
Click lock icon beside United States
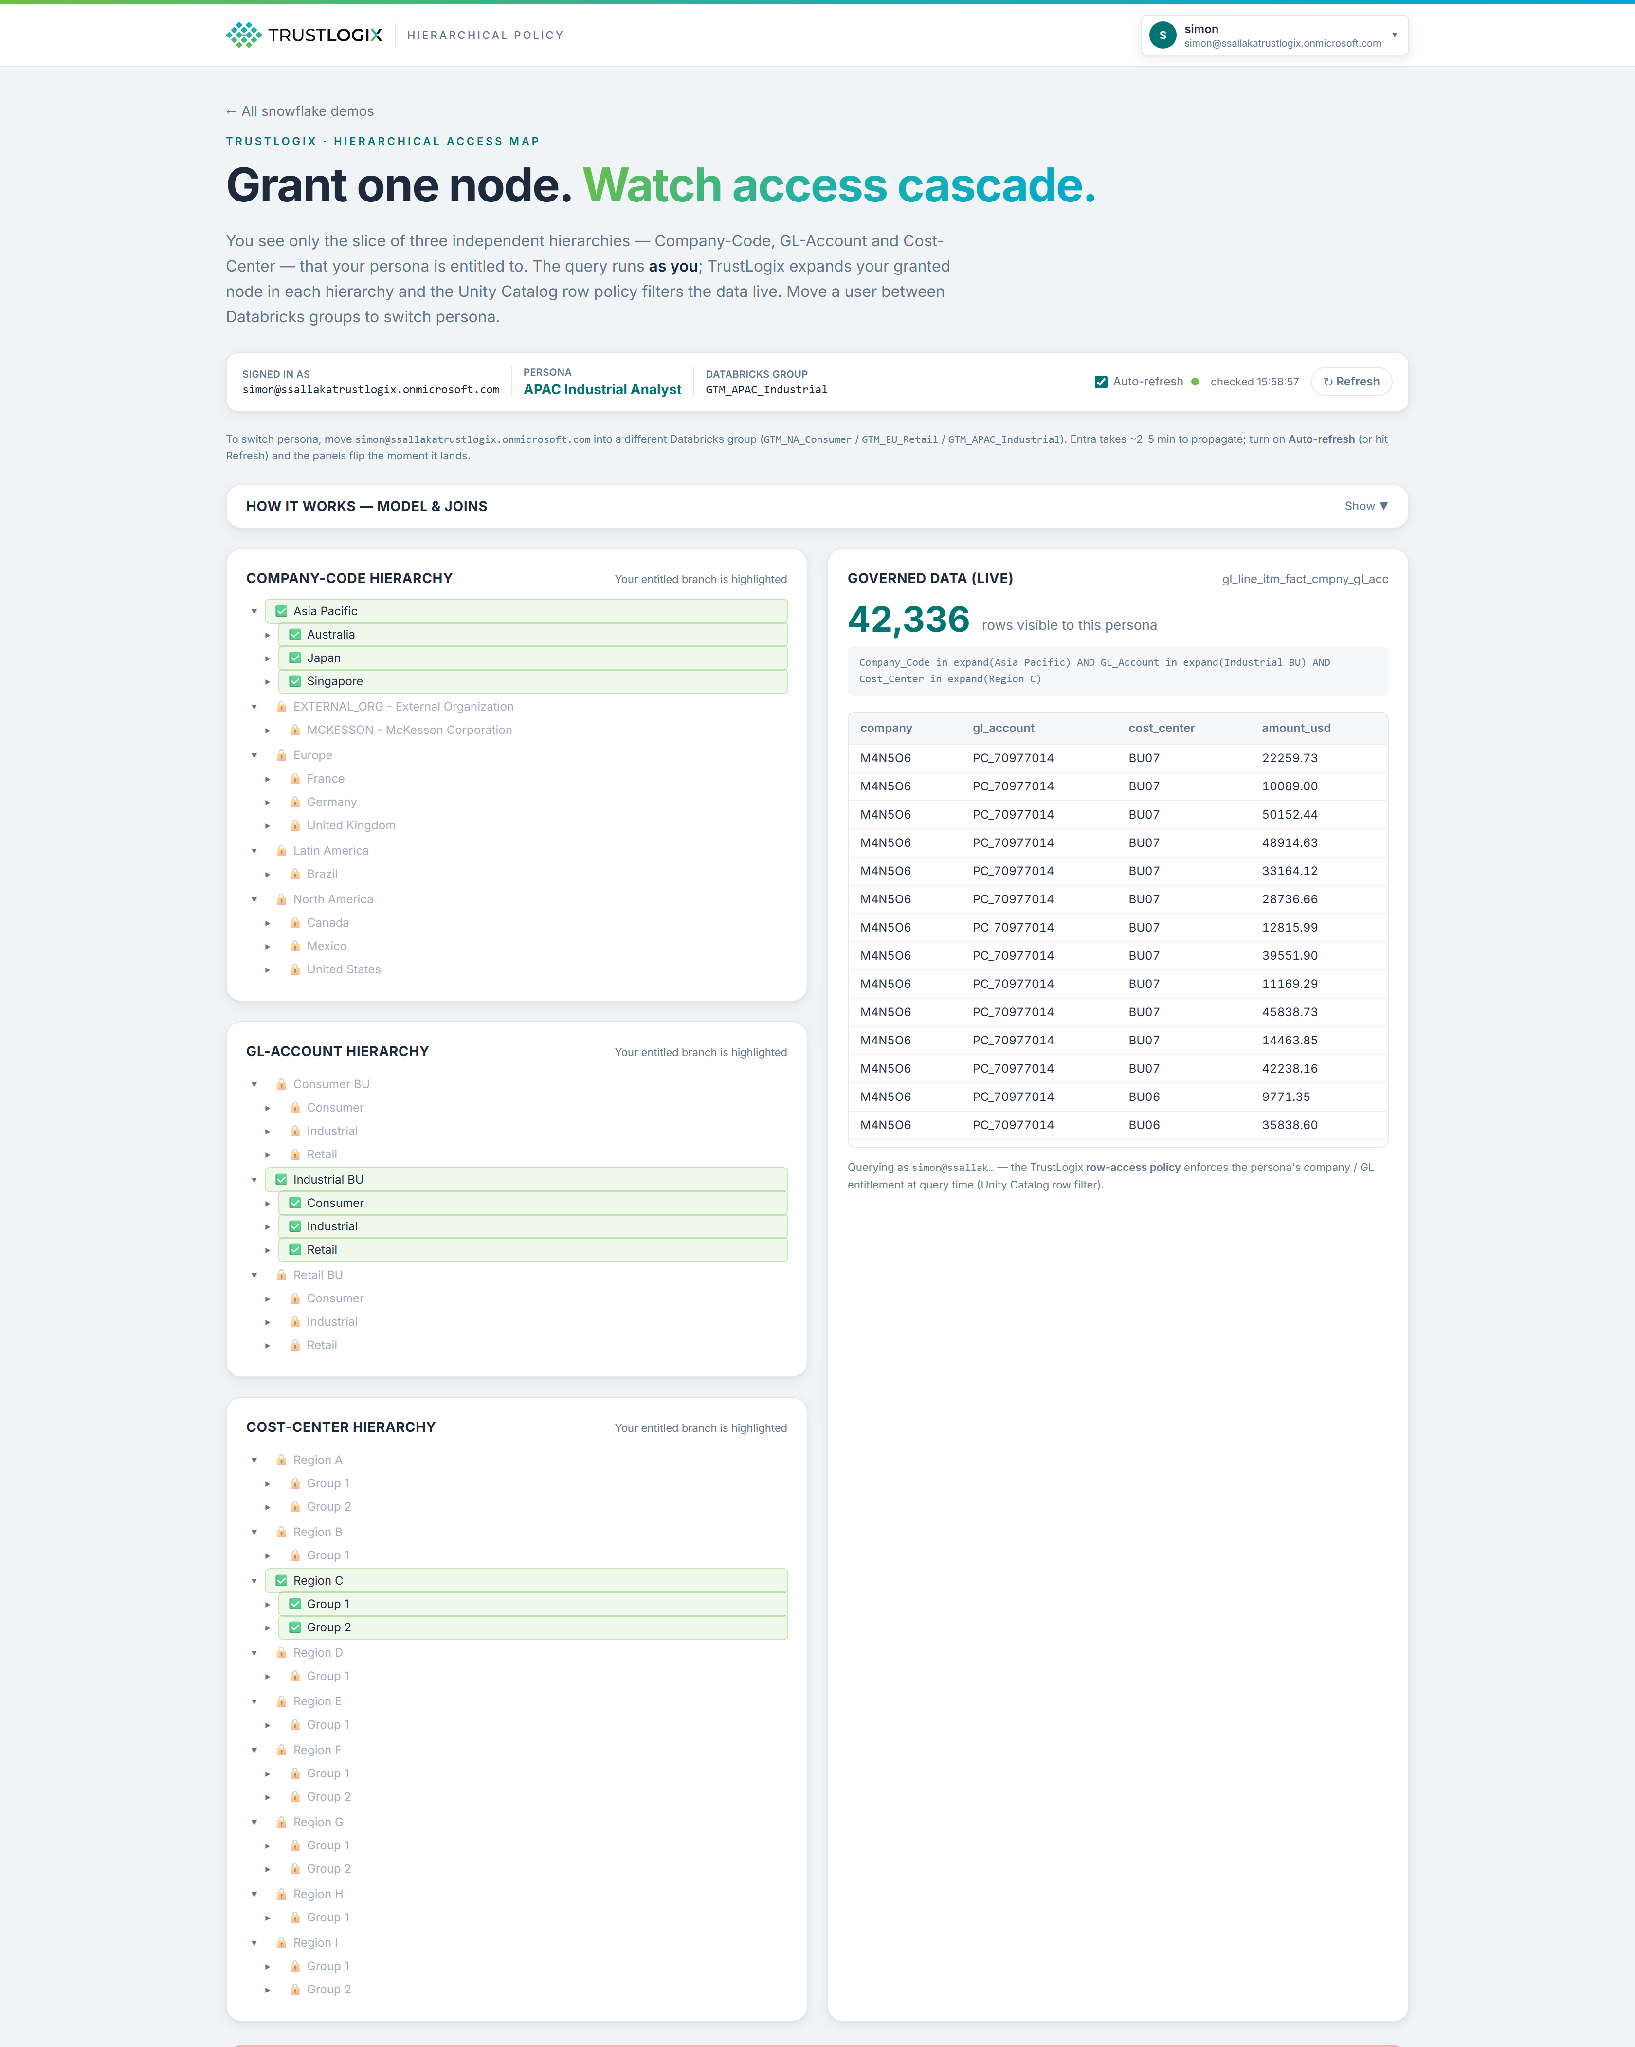coord(295,969)
